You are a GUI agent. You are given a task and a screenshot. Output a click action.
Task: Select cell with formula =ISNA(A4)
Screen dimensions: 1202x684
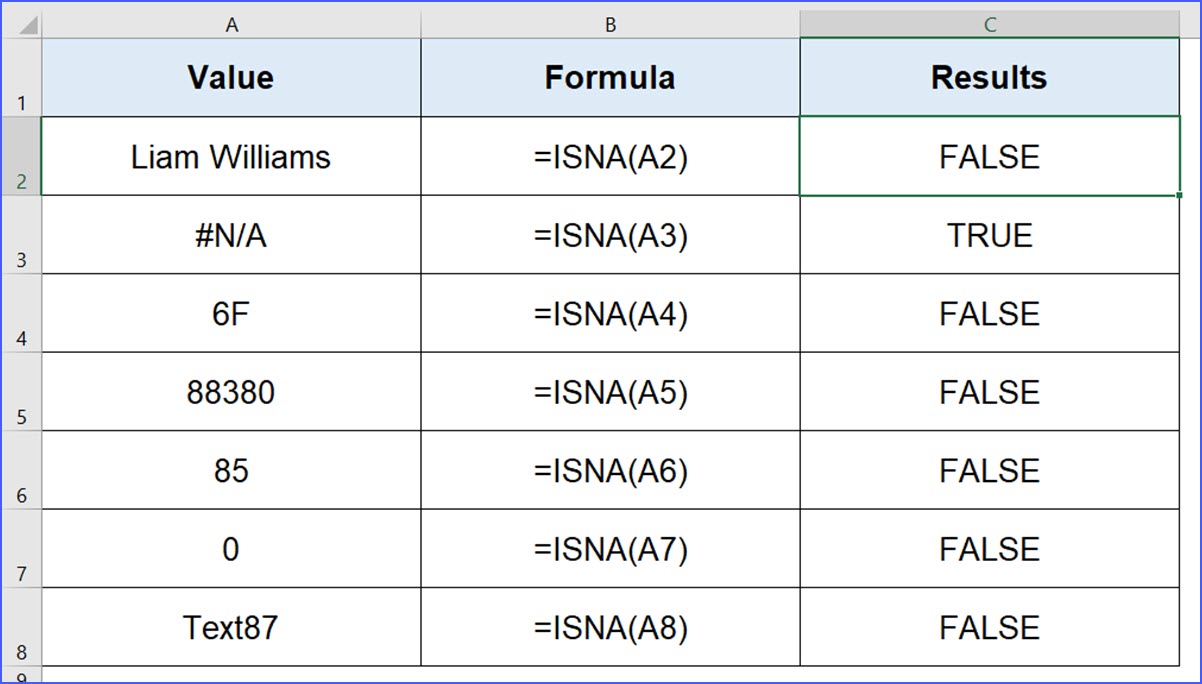[x=610, y=313]
